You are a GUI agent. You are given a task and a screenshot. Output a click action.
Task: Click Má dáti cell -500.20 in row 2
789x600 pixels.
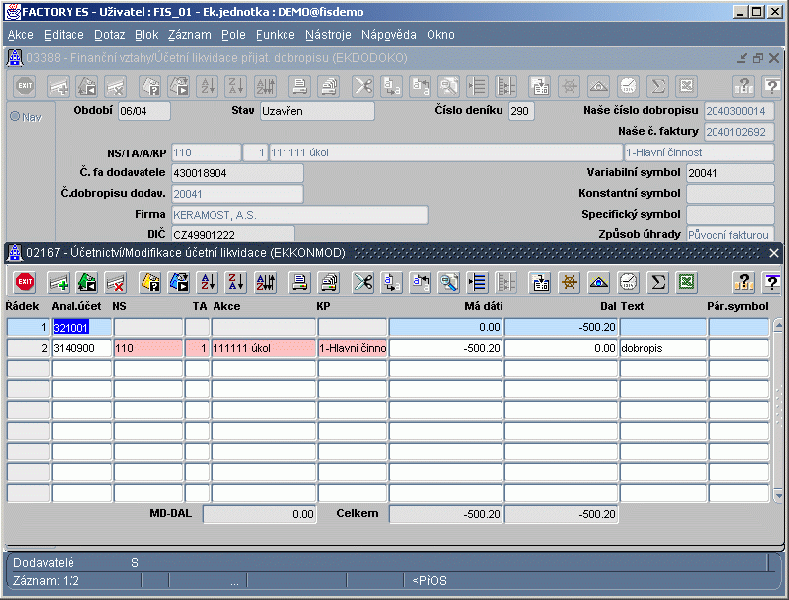[x=446, y=348]
